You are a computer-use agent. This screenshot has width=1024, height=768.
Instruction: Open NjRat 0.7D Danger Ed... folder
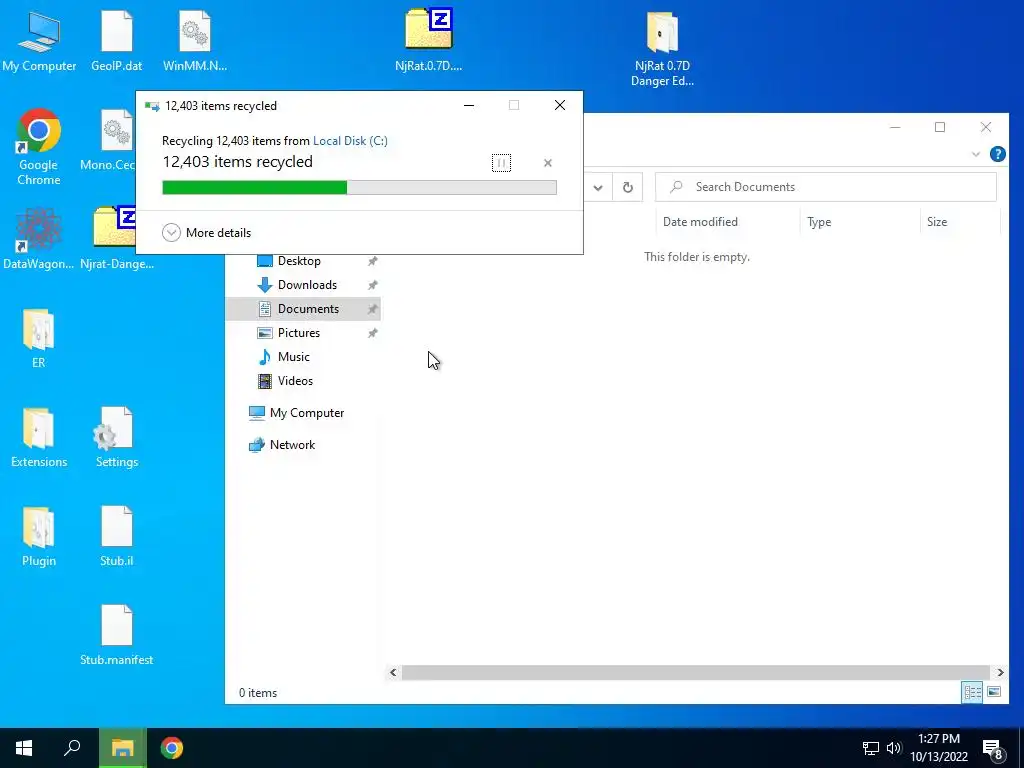[x=662, y=49]
